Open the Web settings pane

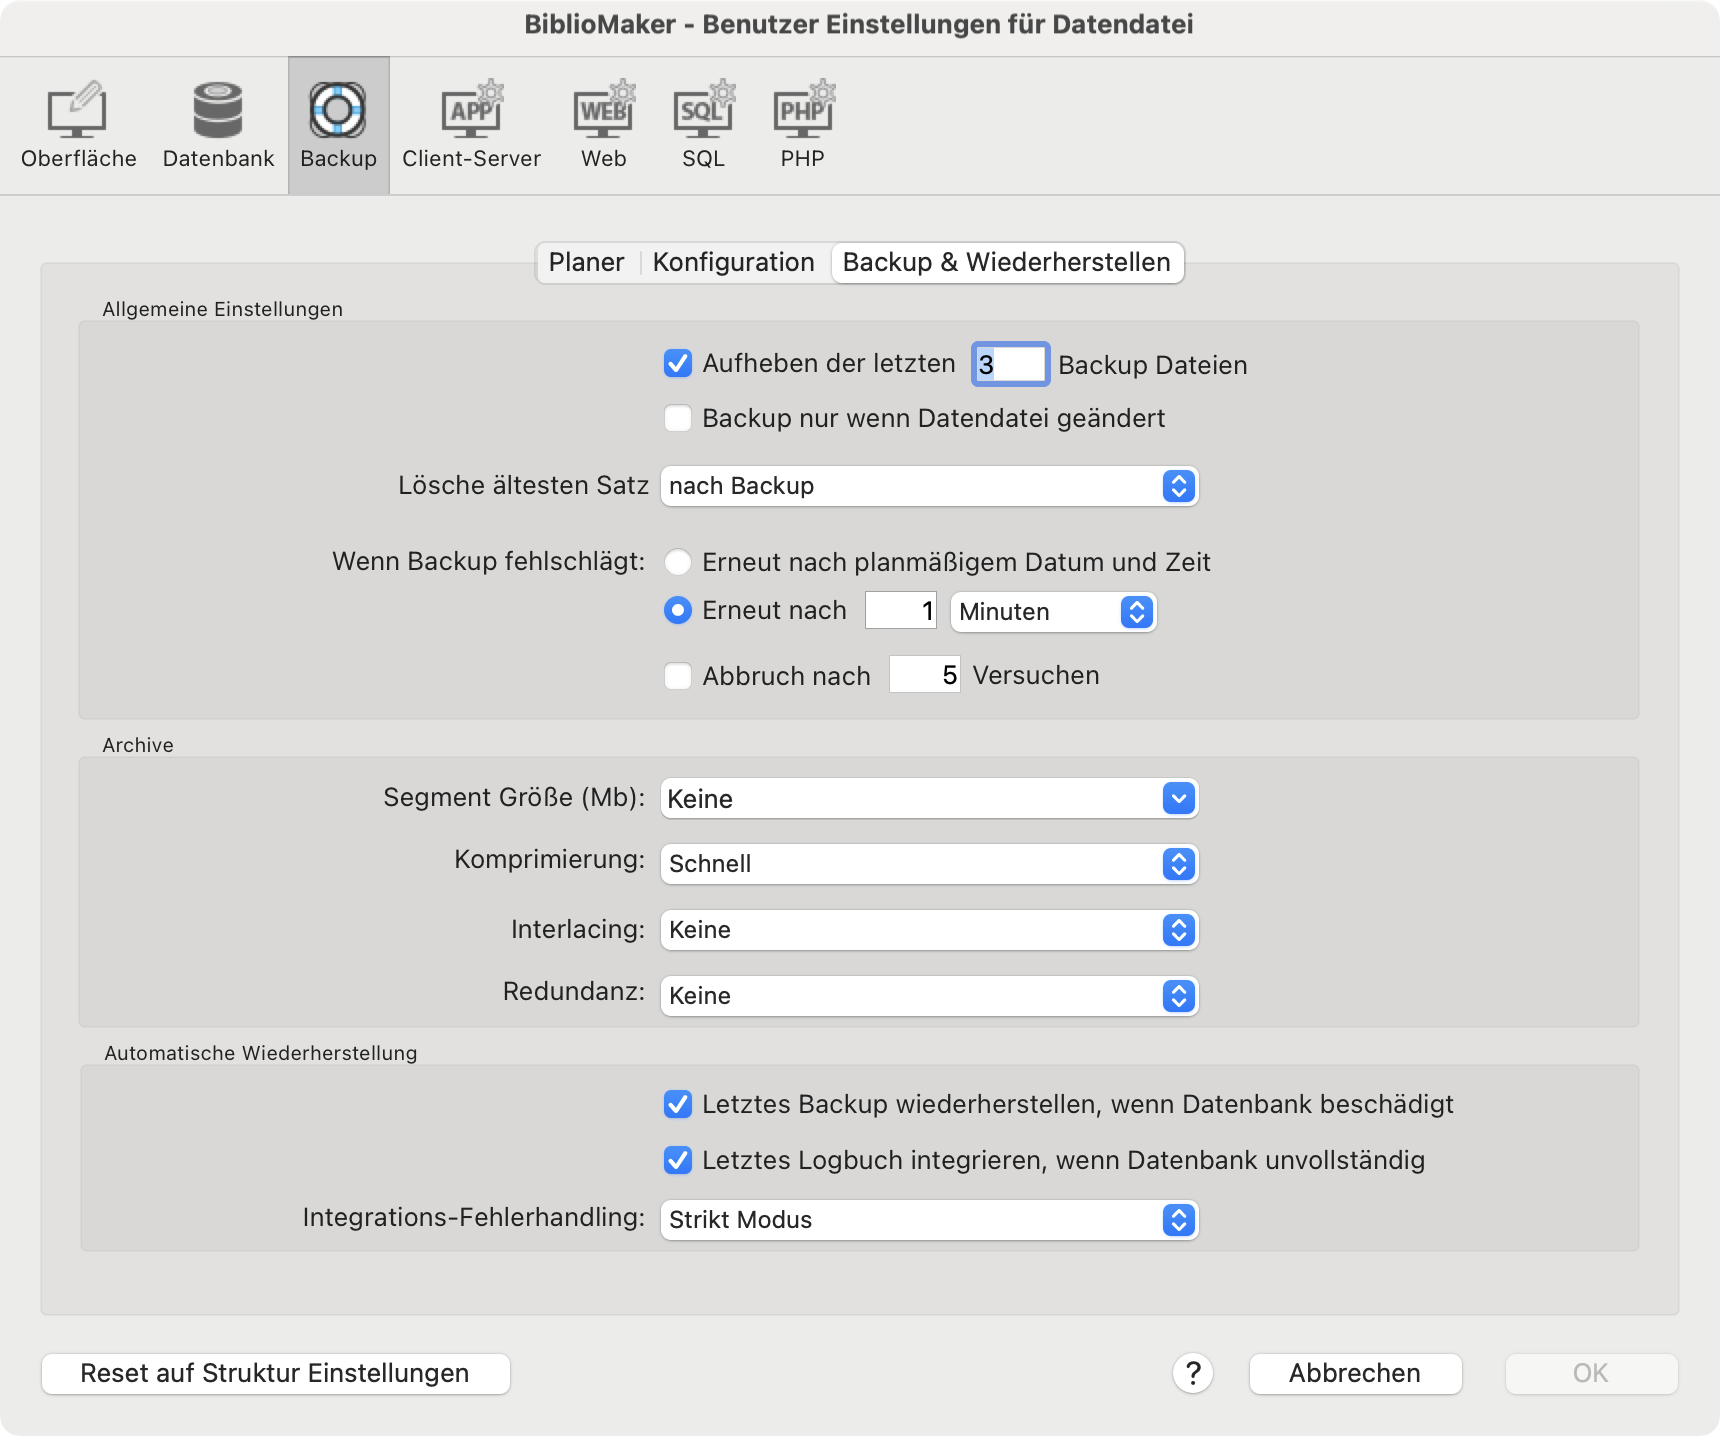pos(604,125)
